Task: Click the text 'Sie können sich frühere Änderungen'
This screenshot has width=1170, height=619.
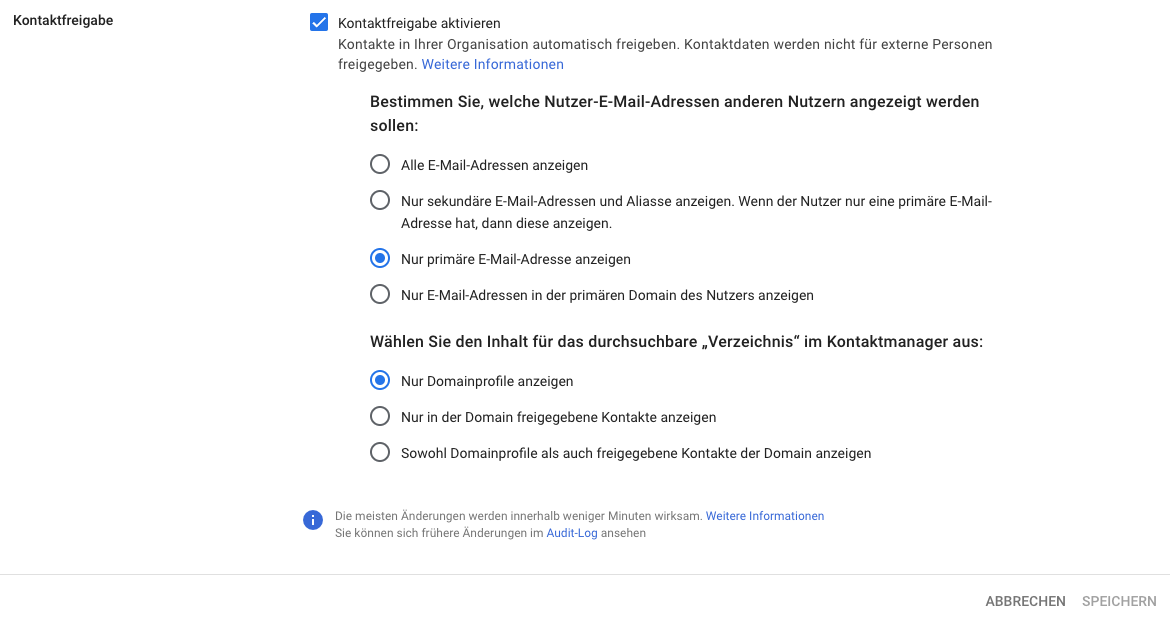Action: [439, 533]
